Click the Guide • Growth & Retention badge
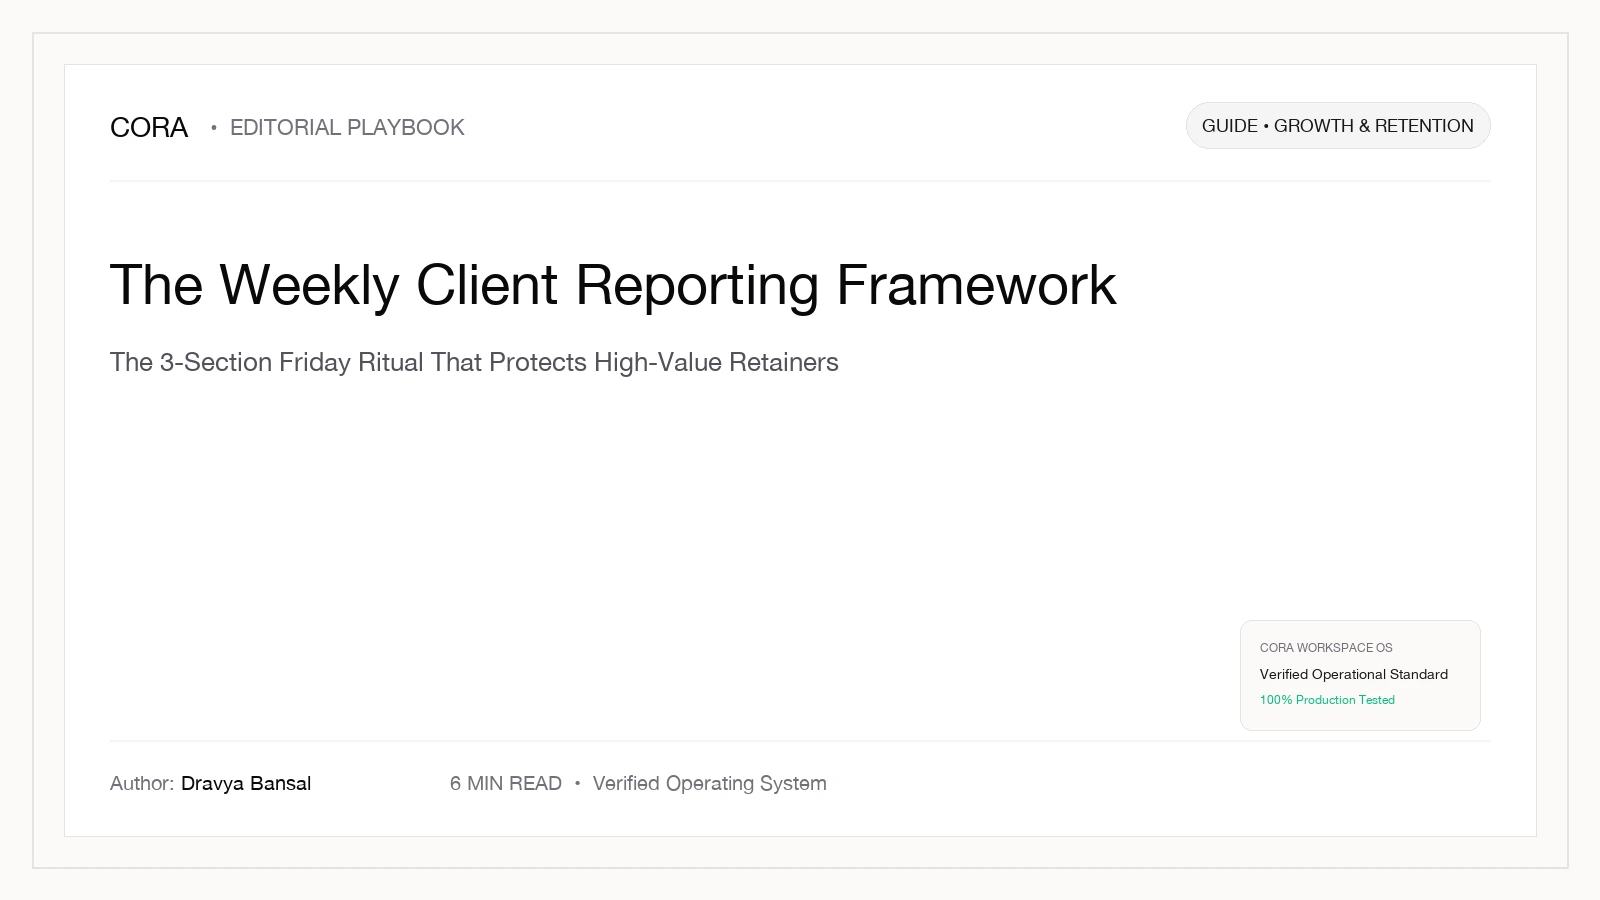This screenshot has width=1600, height=900. click(x=1338, y=126)
